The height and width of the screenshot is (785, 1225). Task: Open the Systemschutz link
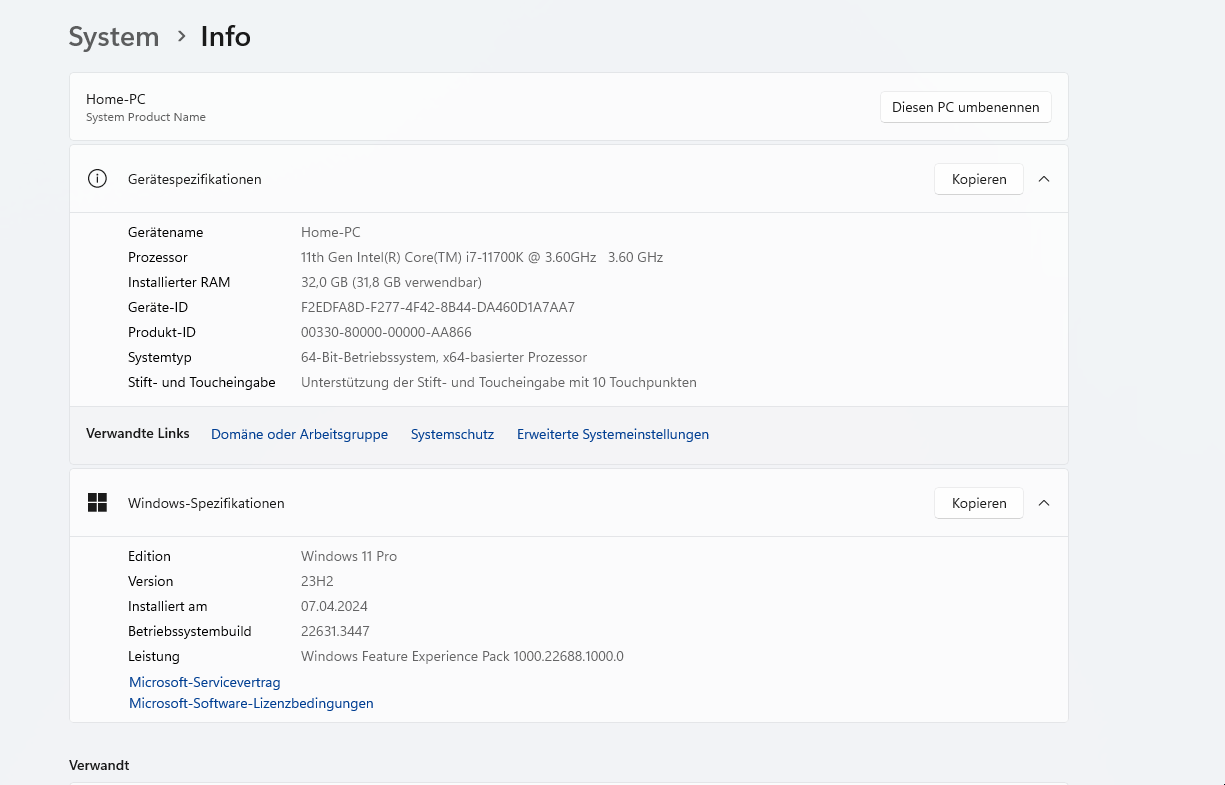click(452, 434)
